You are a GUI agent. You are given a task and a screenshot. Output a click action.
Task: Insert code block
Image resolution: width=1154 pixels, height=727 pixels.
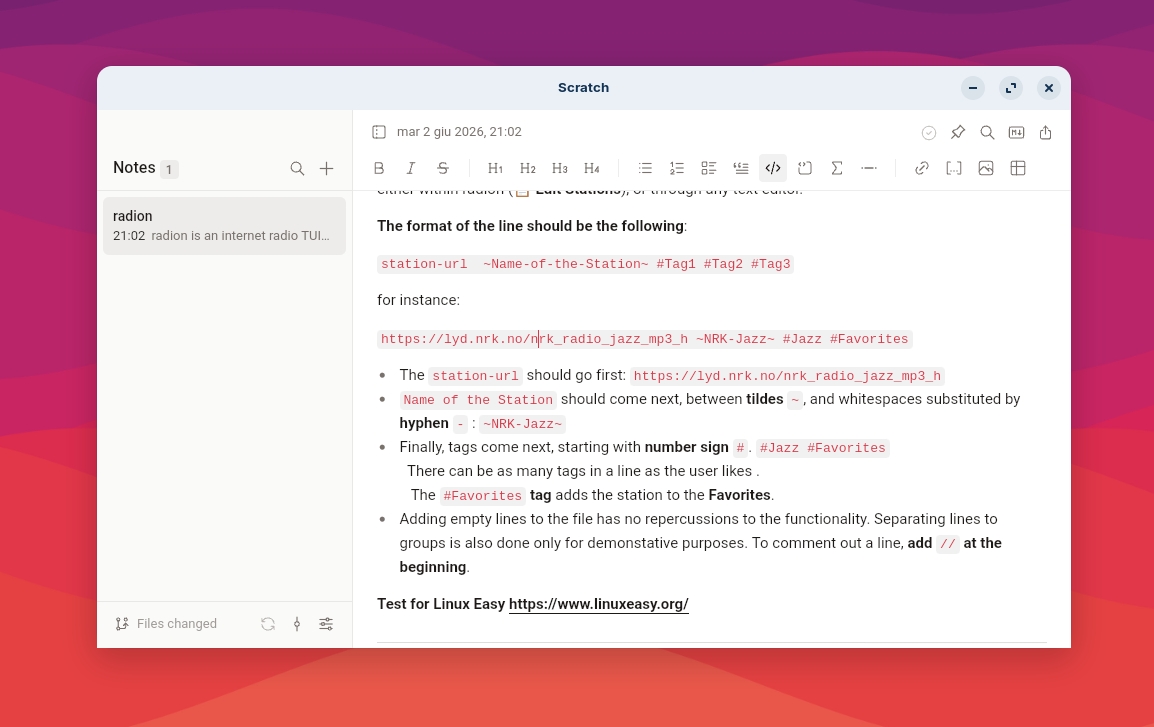click(x=805, y=169)
